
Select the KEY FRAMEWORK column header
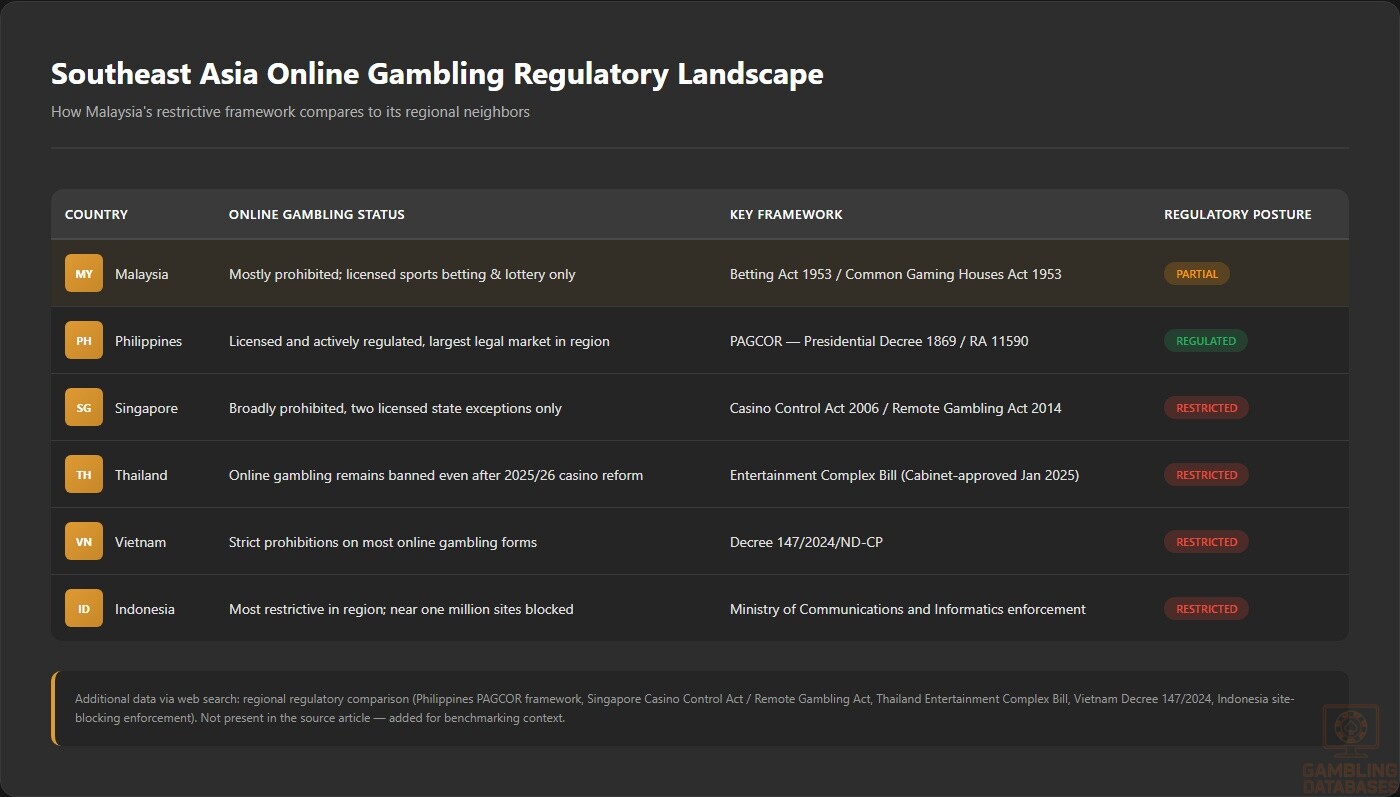pos(786,214)
